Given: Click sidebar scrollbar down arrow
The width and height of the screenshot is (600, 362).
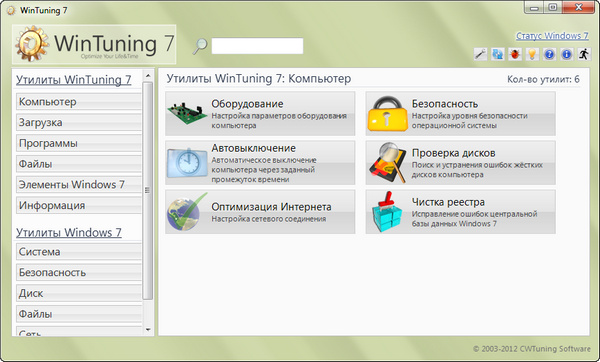Looking at the screenshot, I should coord(148,329).
